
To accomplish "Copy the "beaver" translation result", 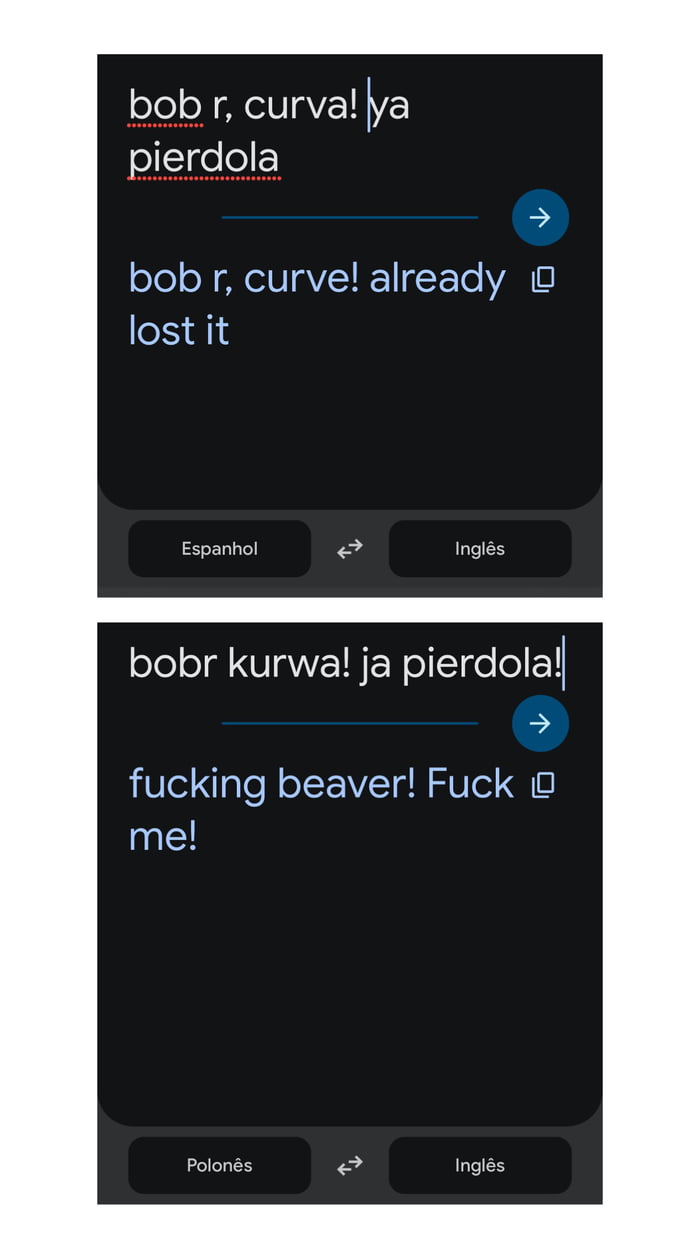I will tap(542, 785).
